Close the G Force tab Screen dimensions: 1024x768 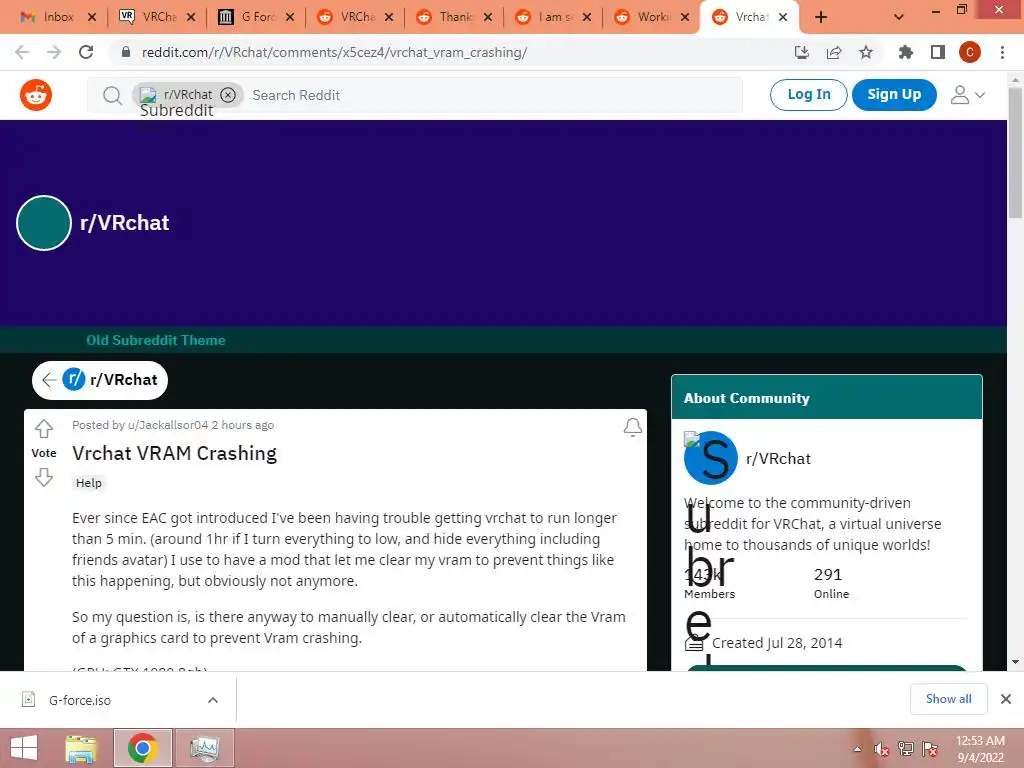tap(290, 17)
